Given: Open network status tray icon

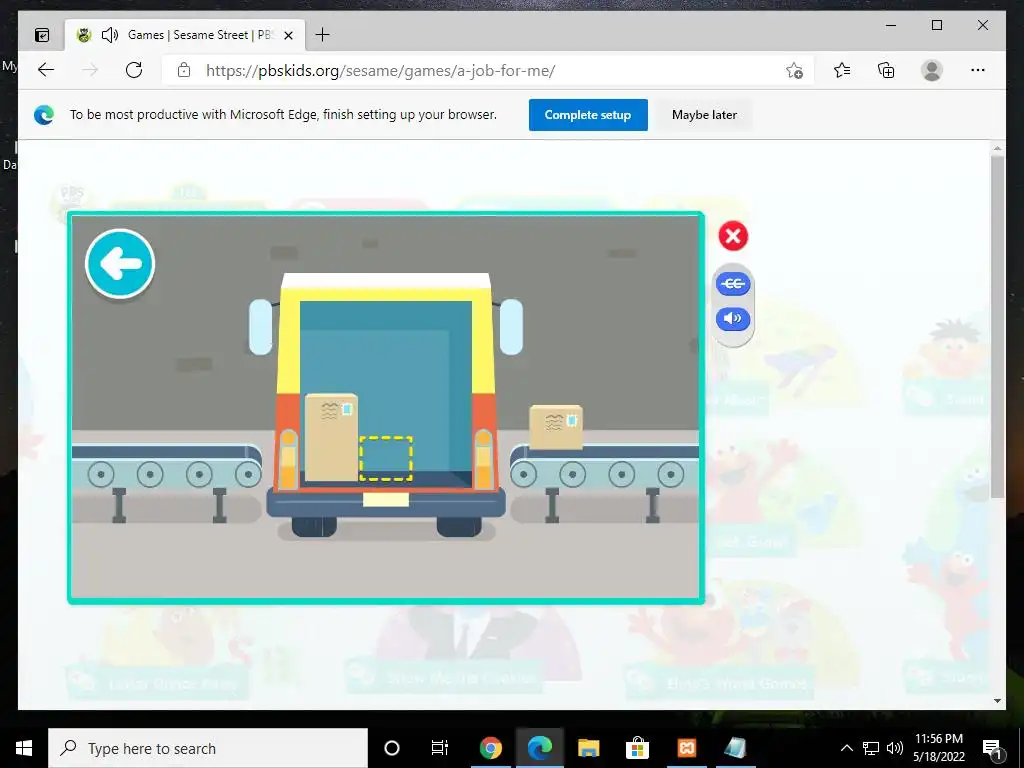Looking at the screenshot, I should [871, 748].
